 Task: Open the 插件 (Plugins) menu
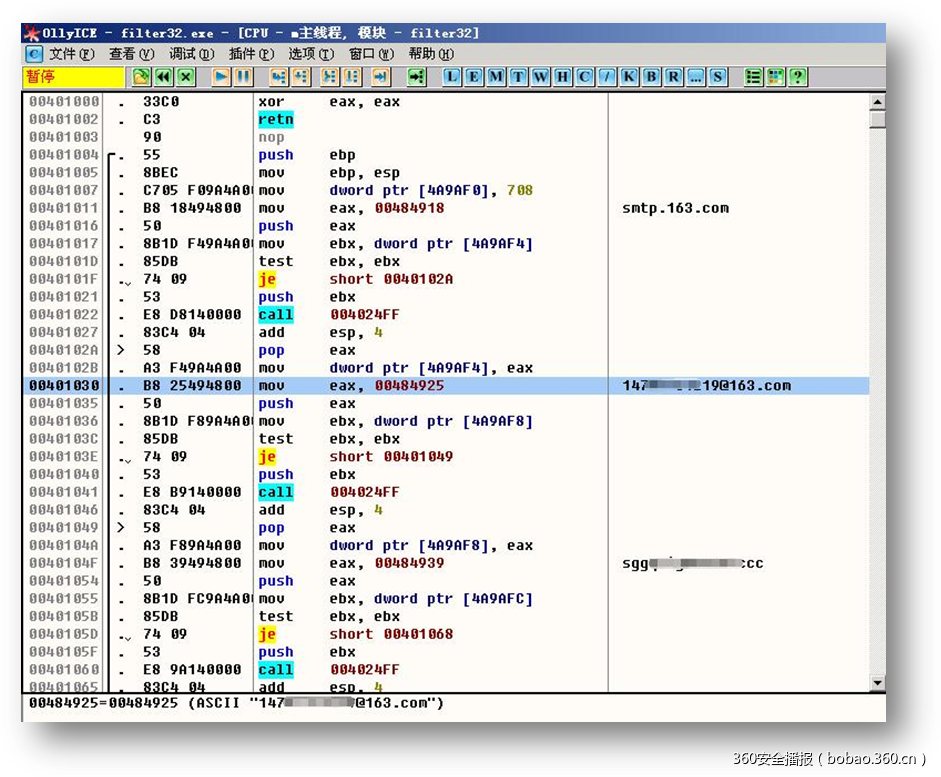click(x=251, y=54)
